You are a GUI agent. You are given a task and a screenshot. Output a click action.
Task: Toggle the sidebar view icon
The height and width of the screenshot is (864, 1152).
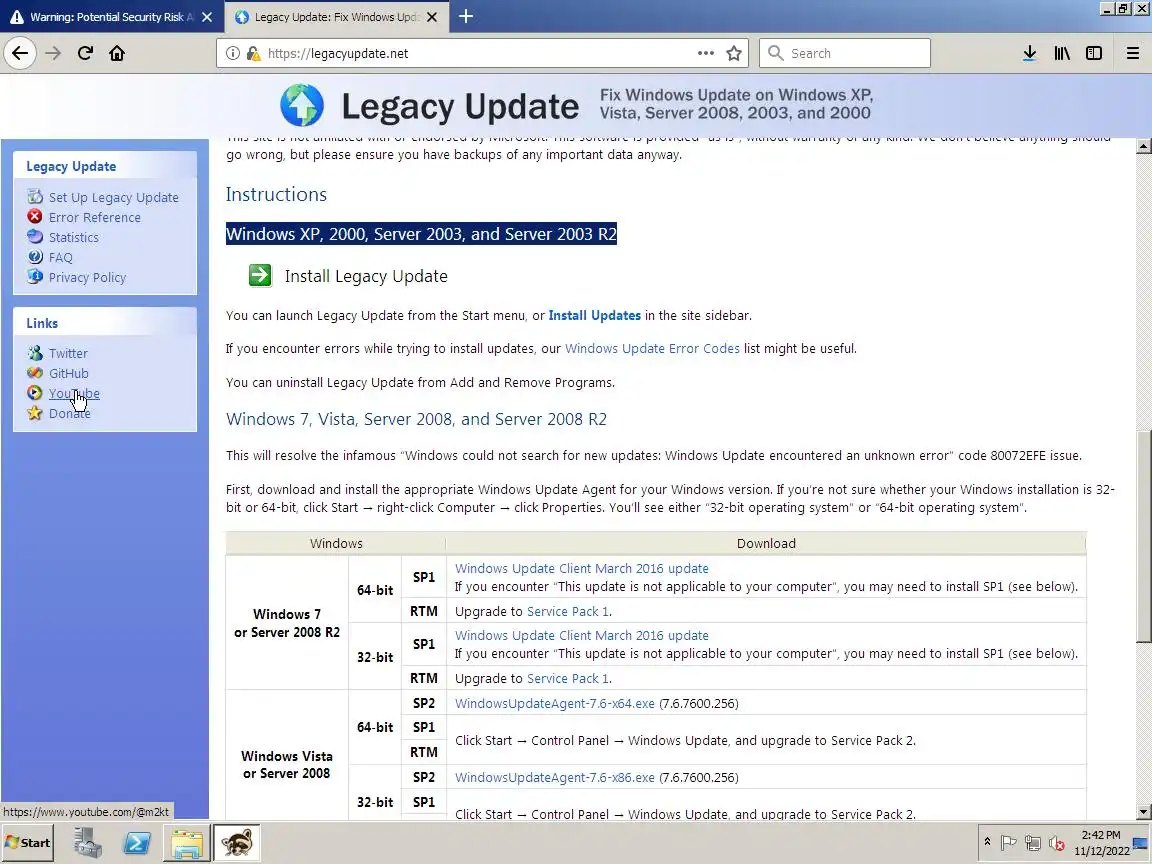coord(1094,53)
